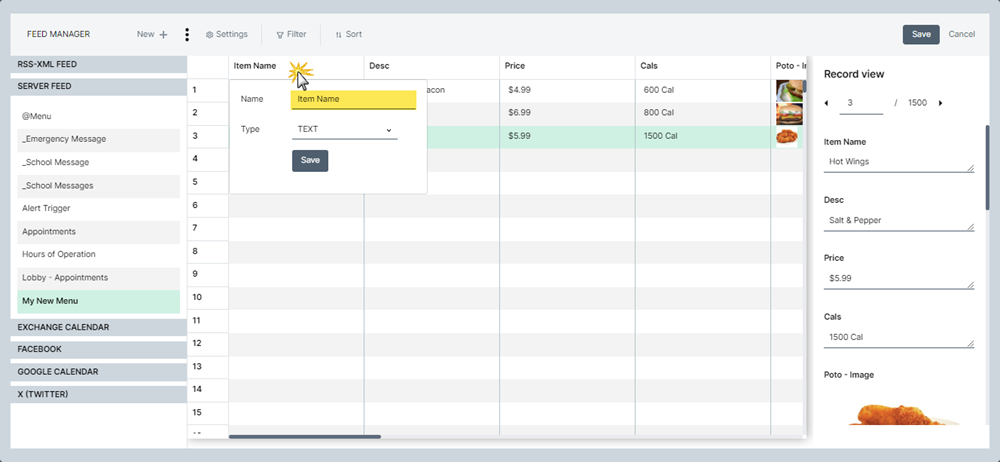Edit the Cals field in Record view
1000x462 pixels.
(x=899, y=338)
